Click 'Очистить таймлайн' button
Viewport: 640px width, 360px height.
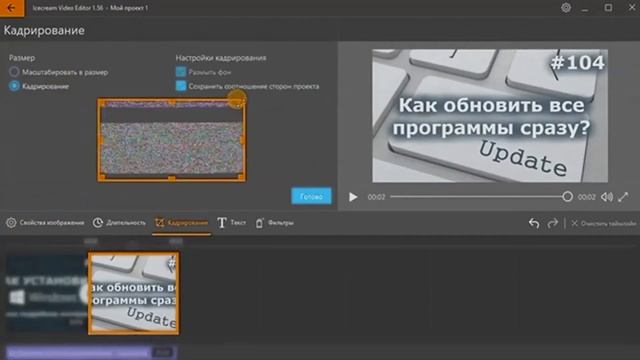(603, 223)
